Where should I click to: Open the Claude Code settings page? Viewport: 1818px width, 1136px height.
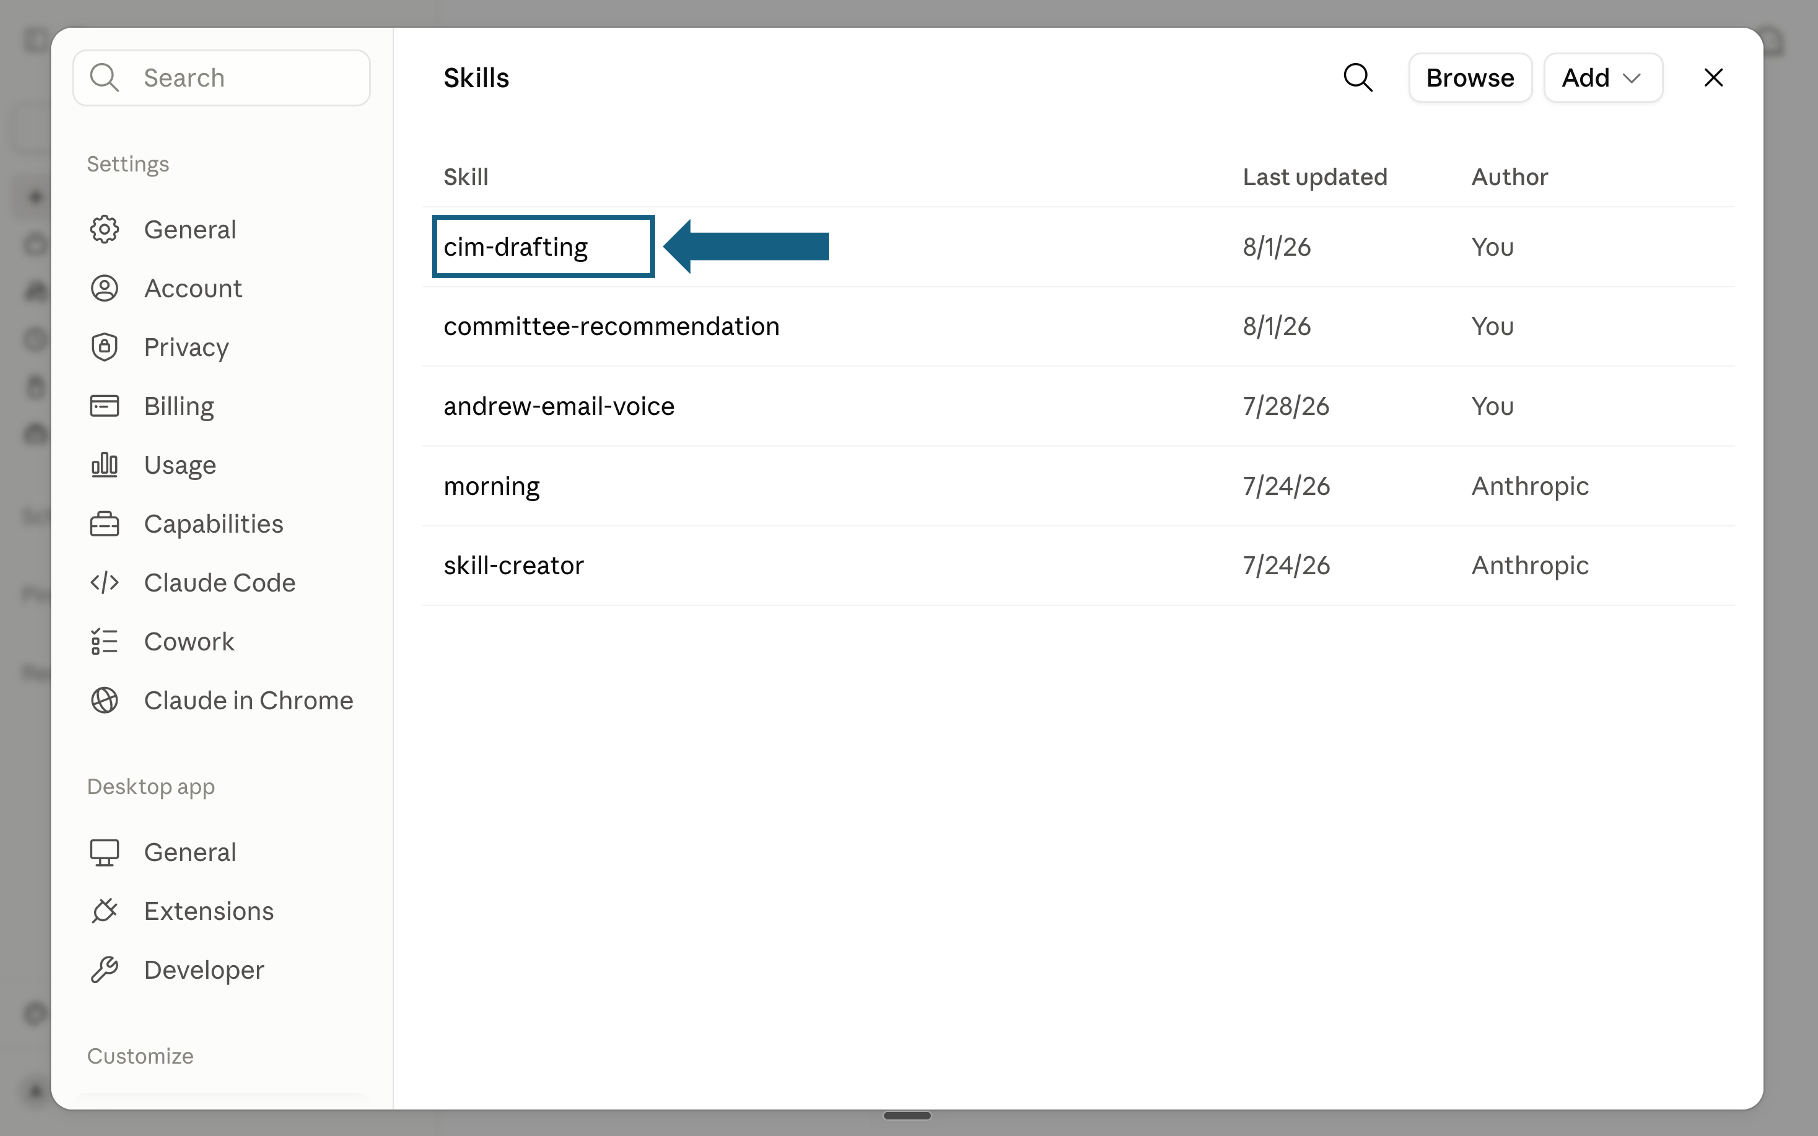pyautogui.click(x=222, y=583)
